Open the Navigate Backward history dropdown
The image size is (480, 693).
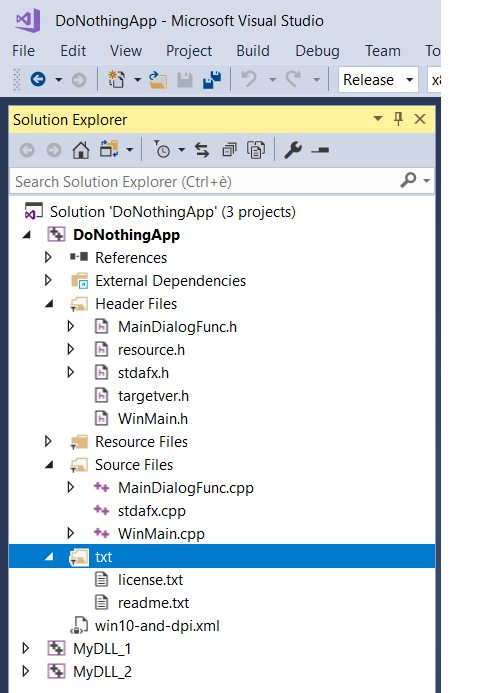pos(58,80)
